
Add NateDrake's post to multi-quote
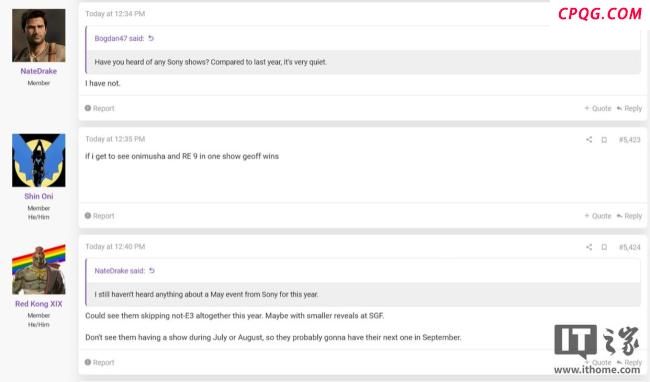[598, 108]
